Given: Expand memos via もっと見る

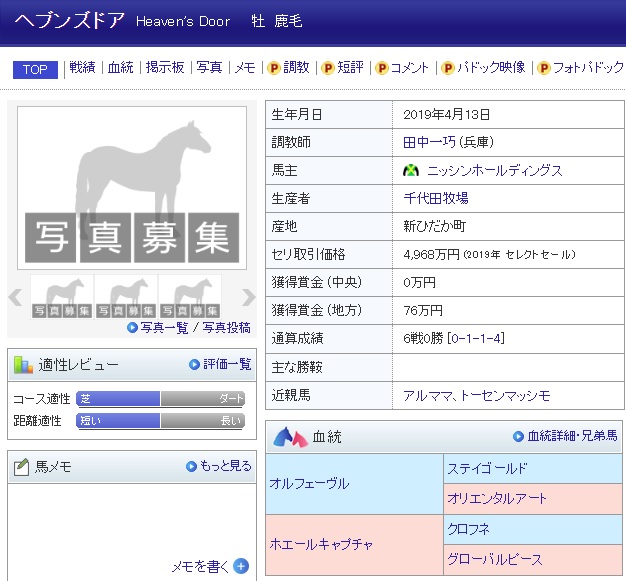Looking at the screenshot, I should [x=219, y=467].
